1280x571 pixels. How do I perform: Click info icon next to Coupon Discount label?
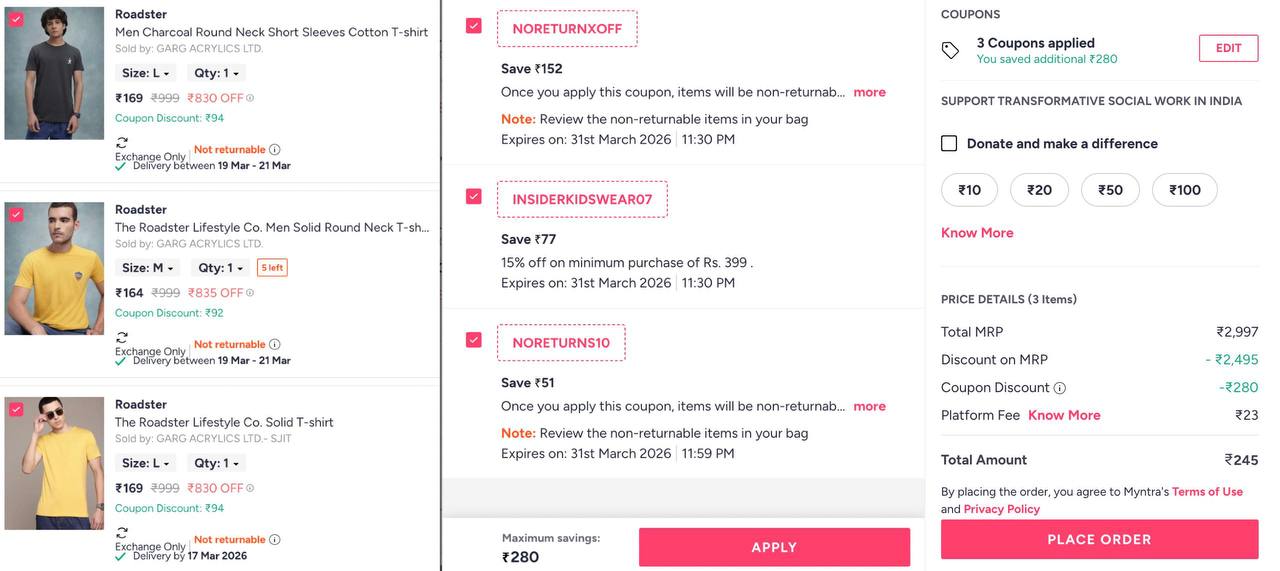[1060, 388]
